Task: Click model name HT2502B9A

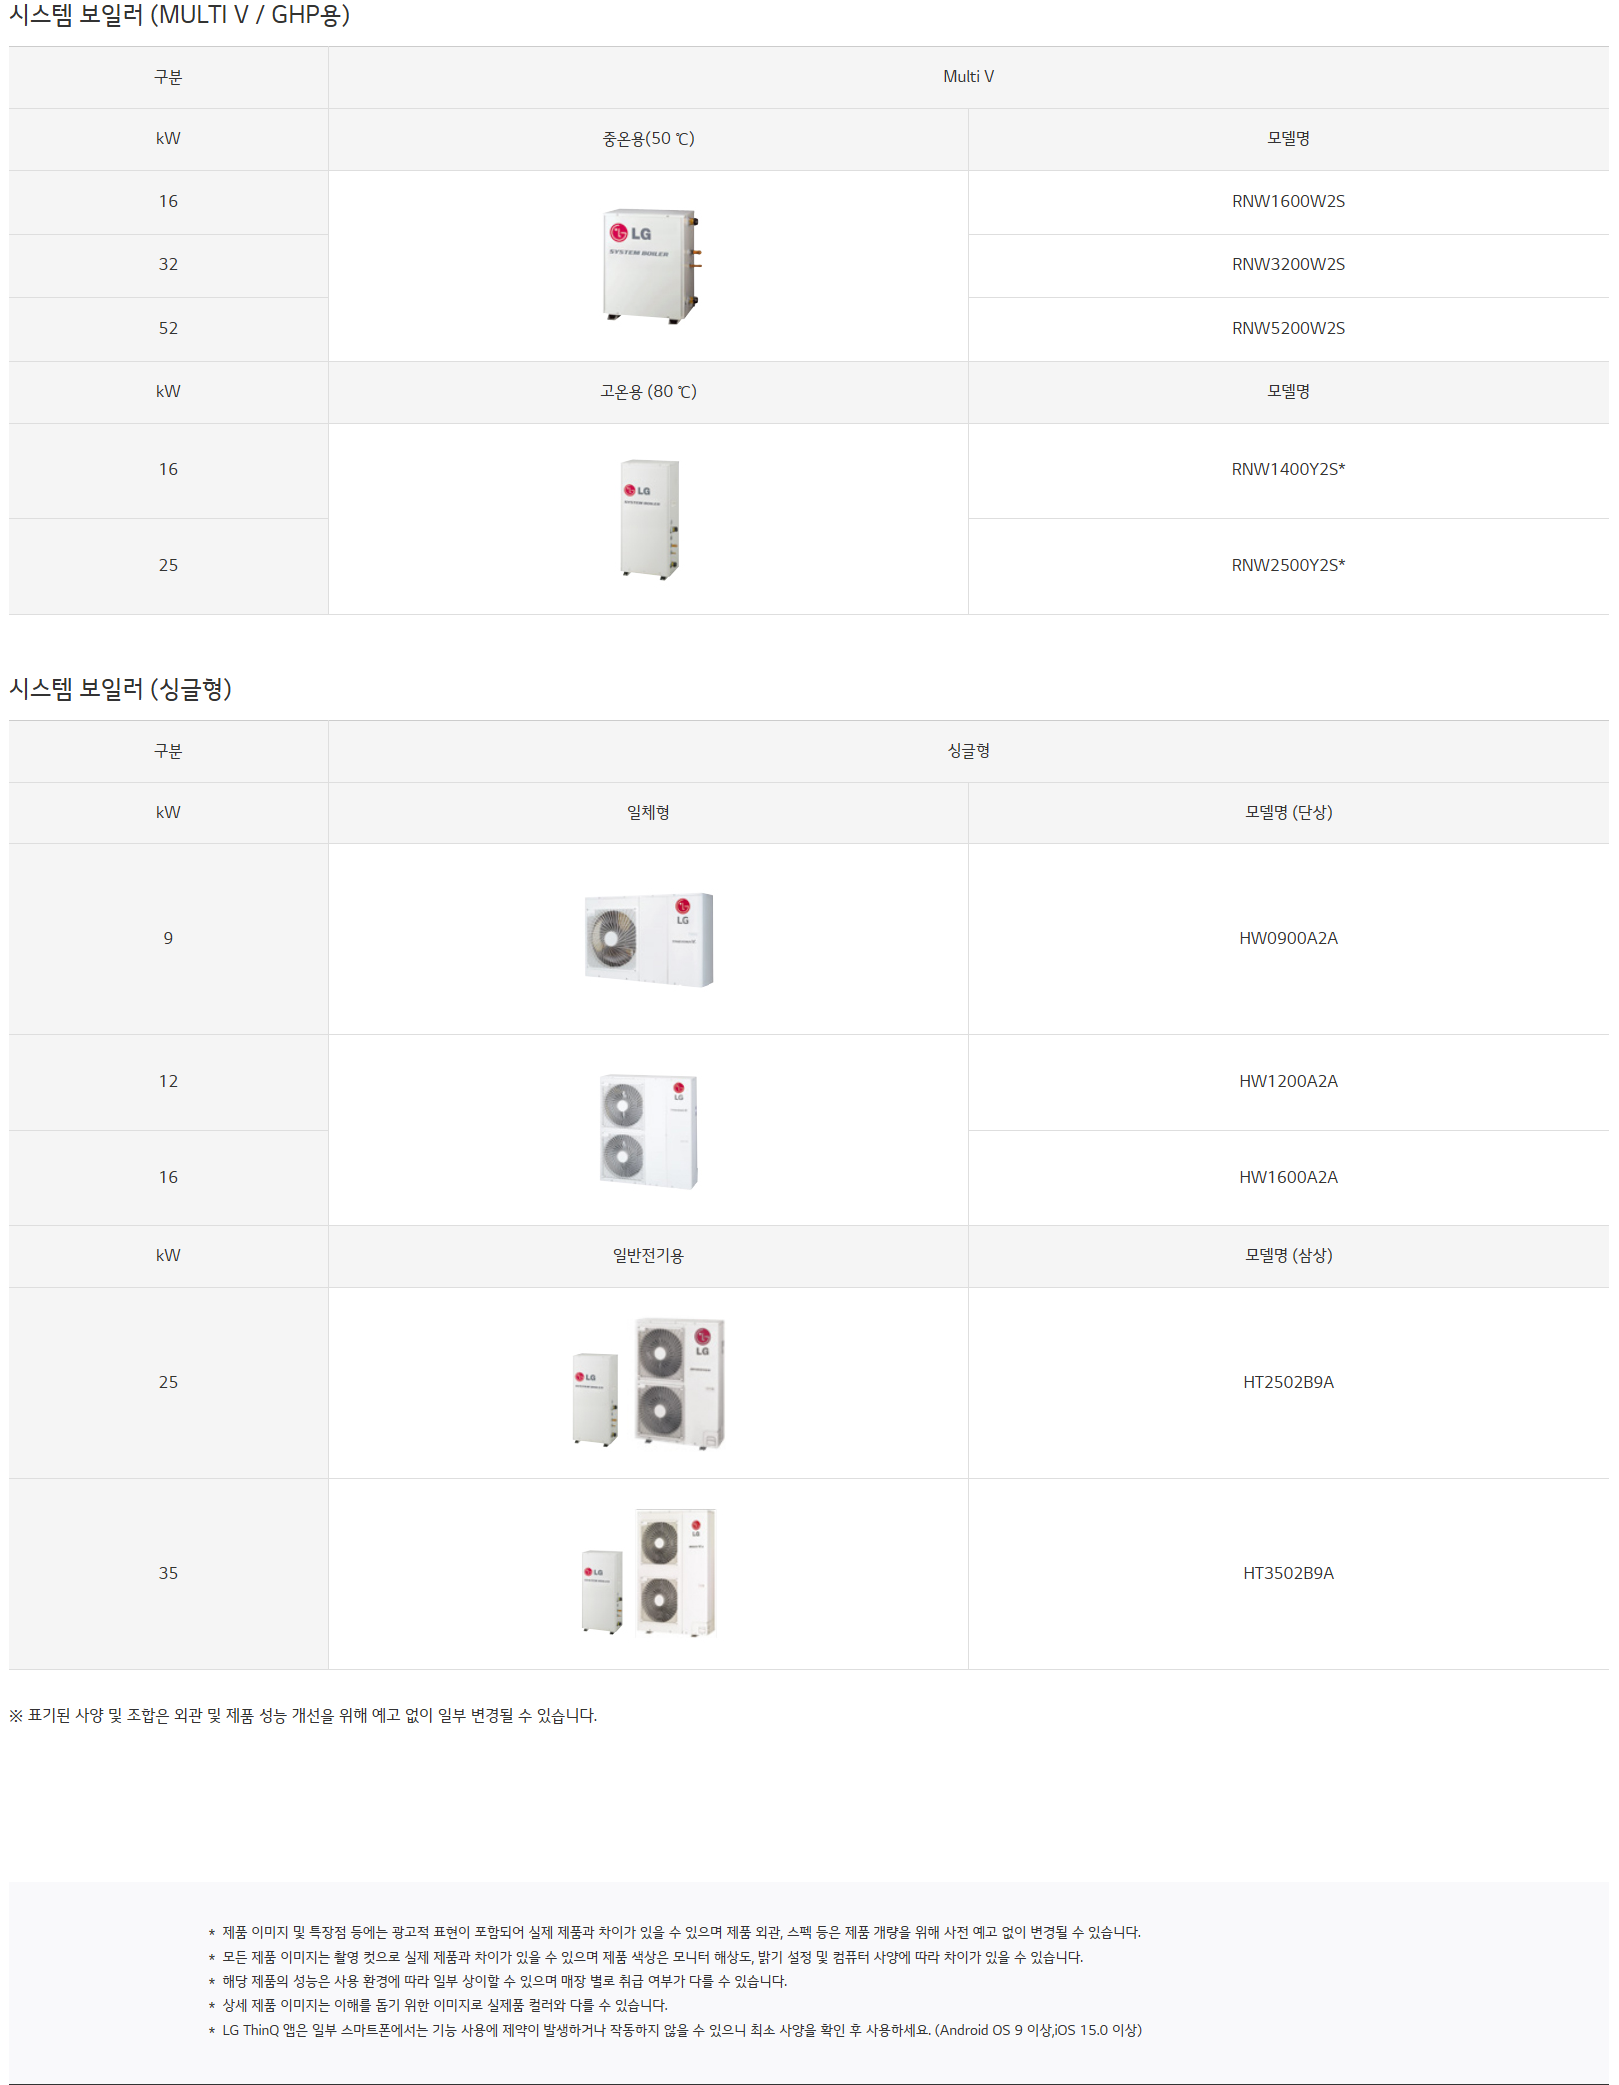Action: pyautogui.click(x=1287, y=1382)
